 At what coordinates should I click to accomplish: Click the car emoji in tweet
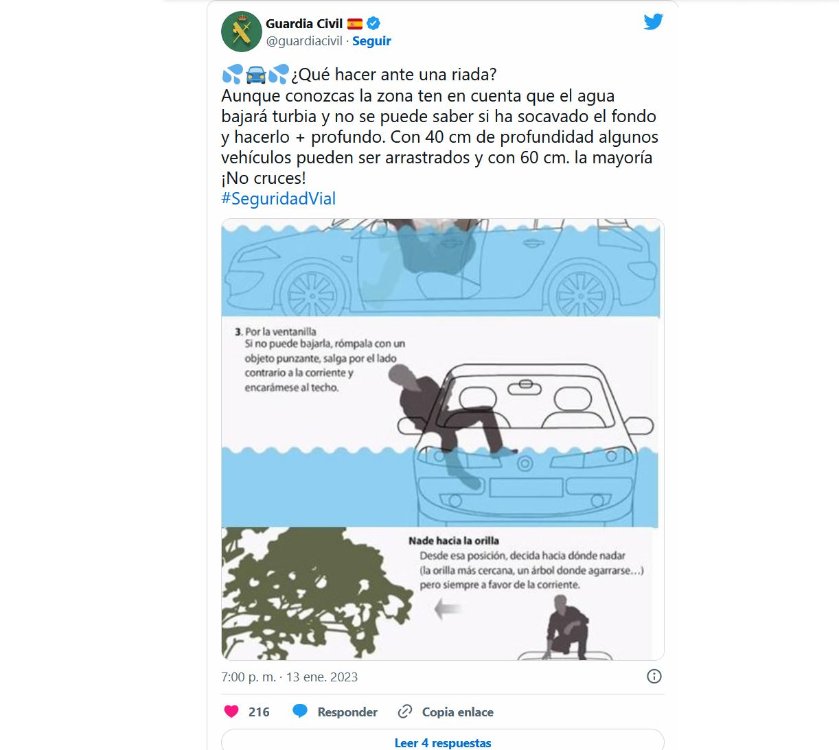point(256,75)
